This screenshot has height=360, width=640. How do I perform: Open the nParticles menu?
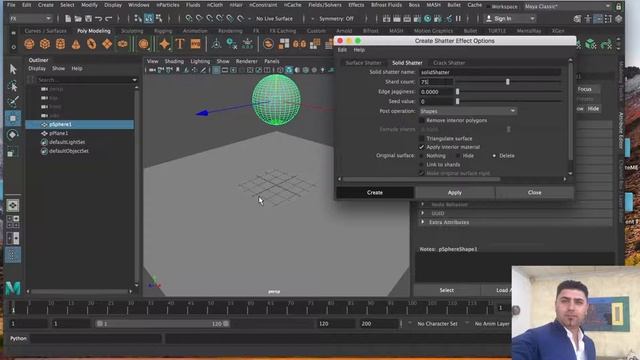tap(168, 5)
